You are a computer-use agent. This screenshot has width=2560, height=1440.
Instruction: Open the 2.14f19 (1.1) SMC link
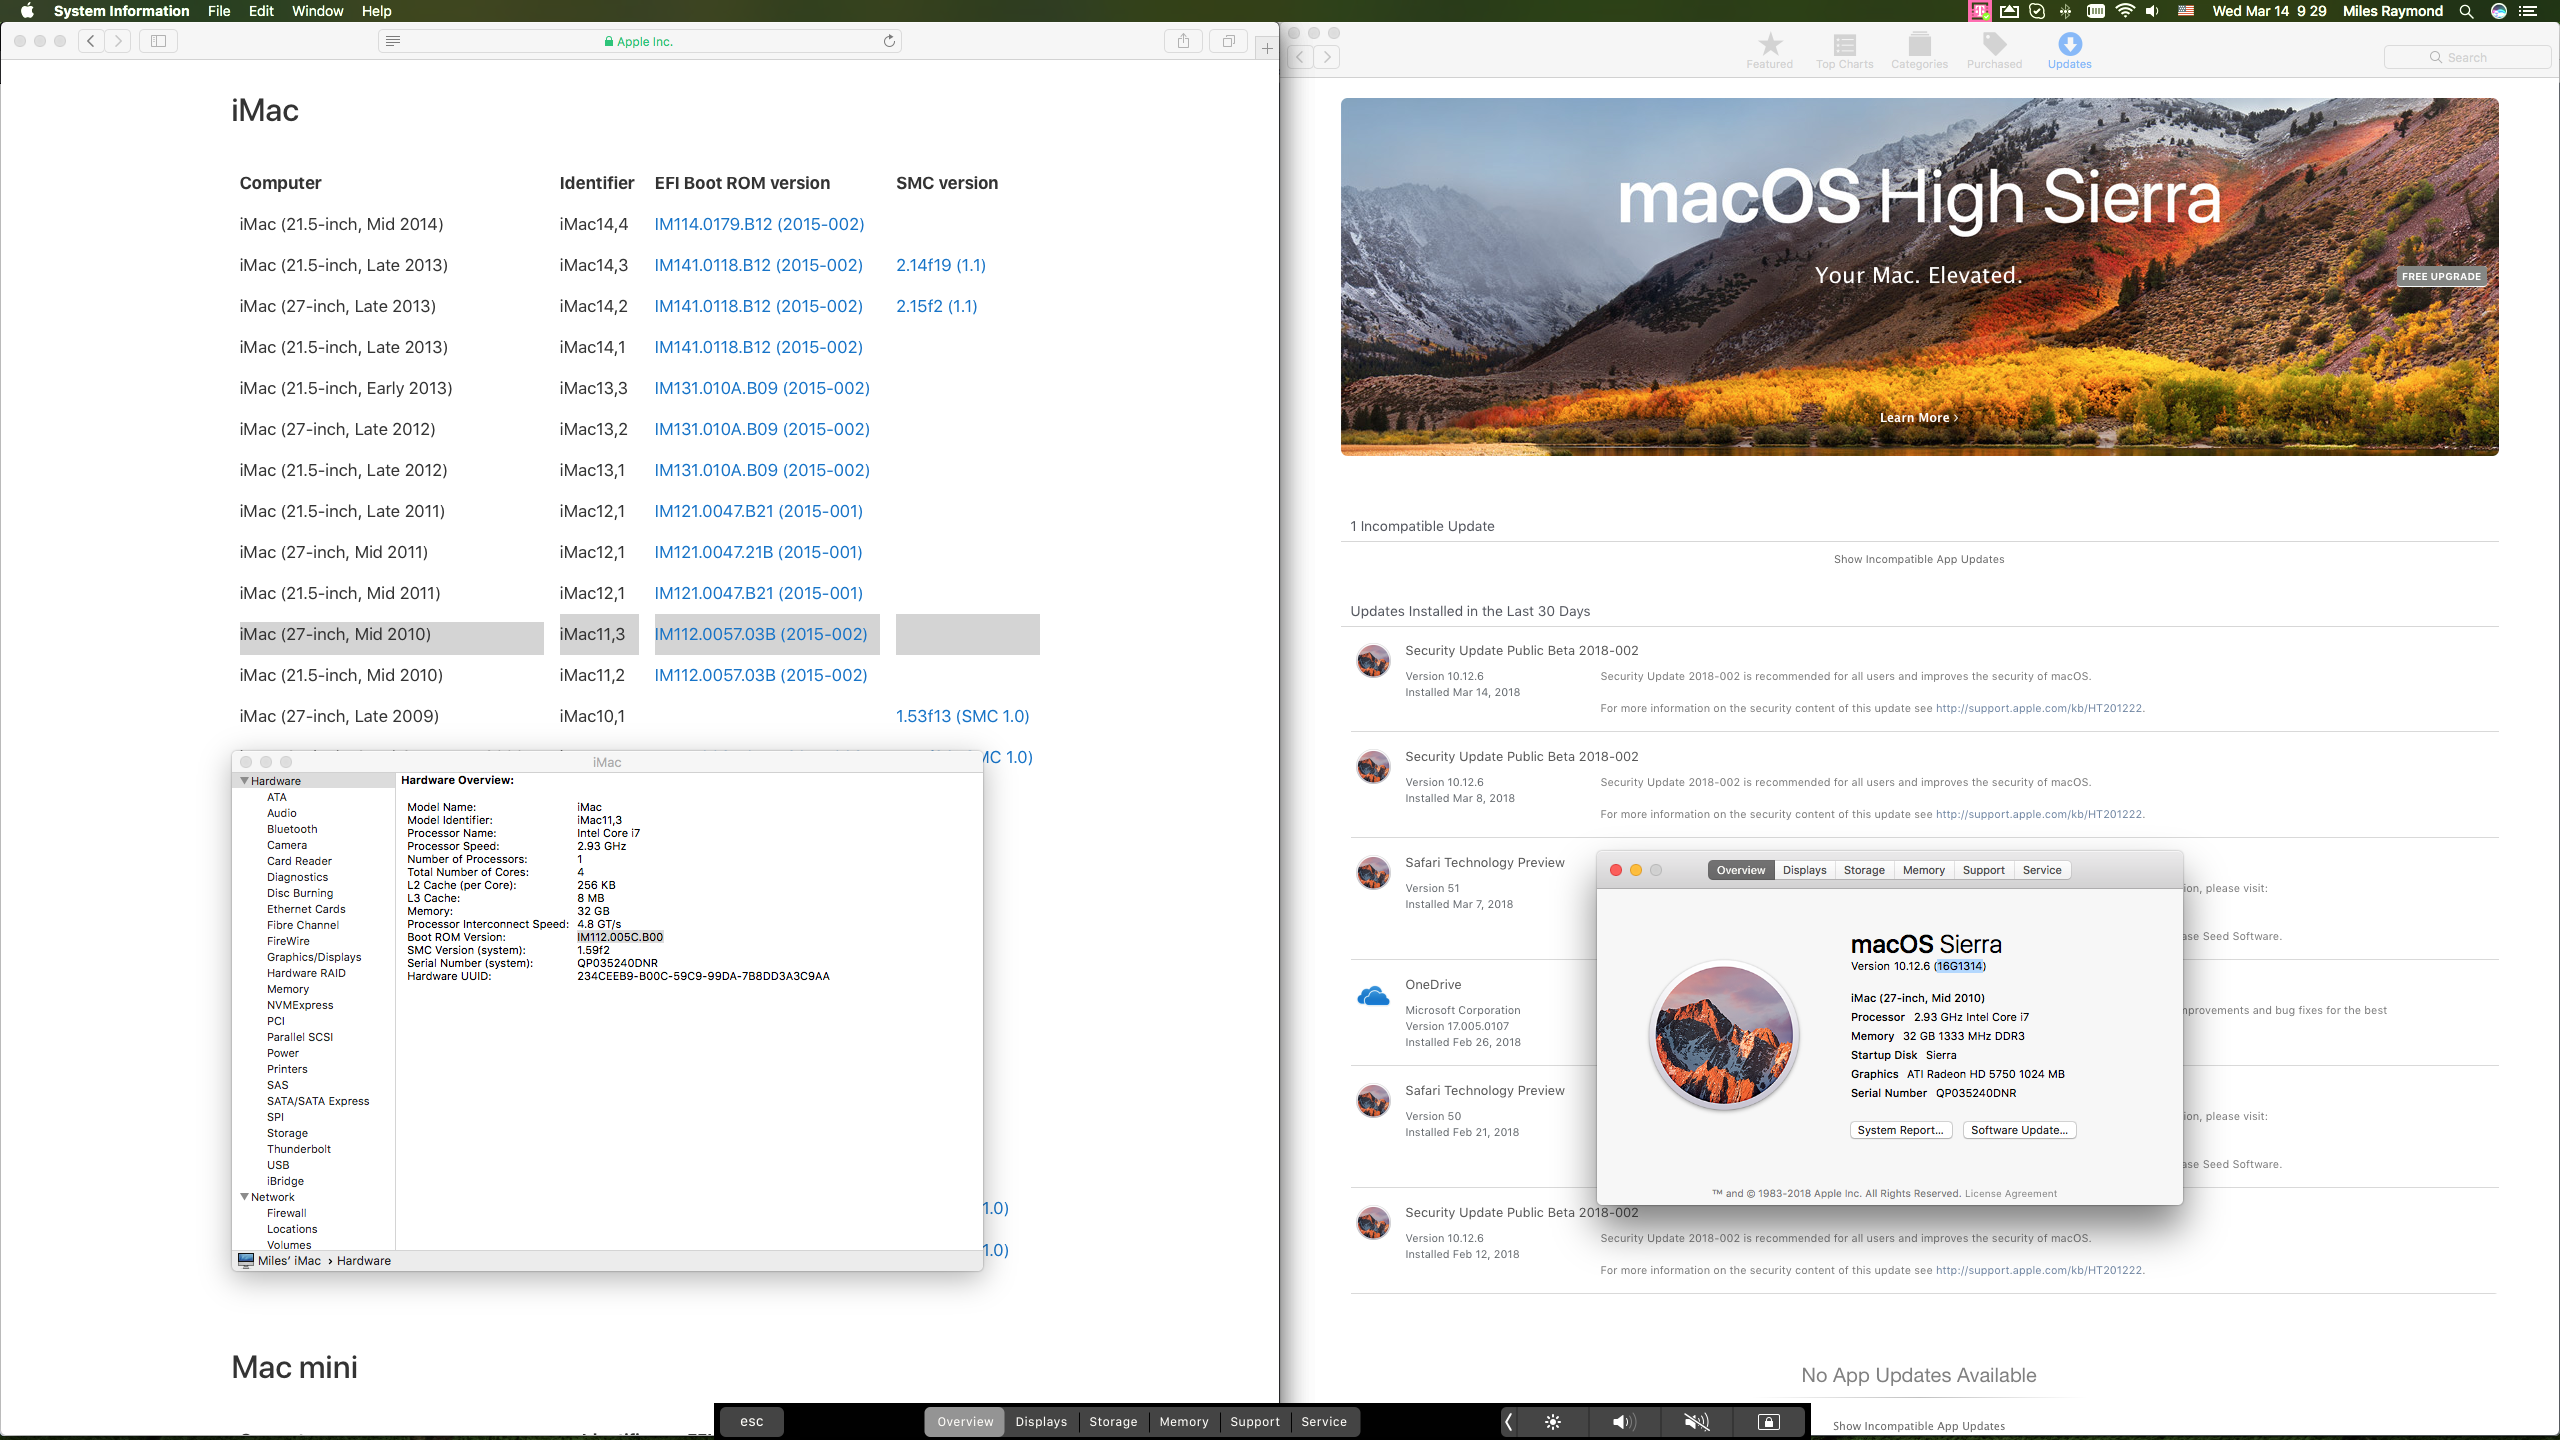click(940, 265)
